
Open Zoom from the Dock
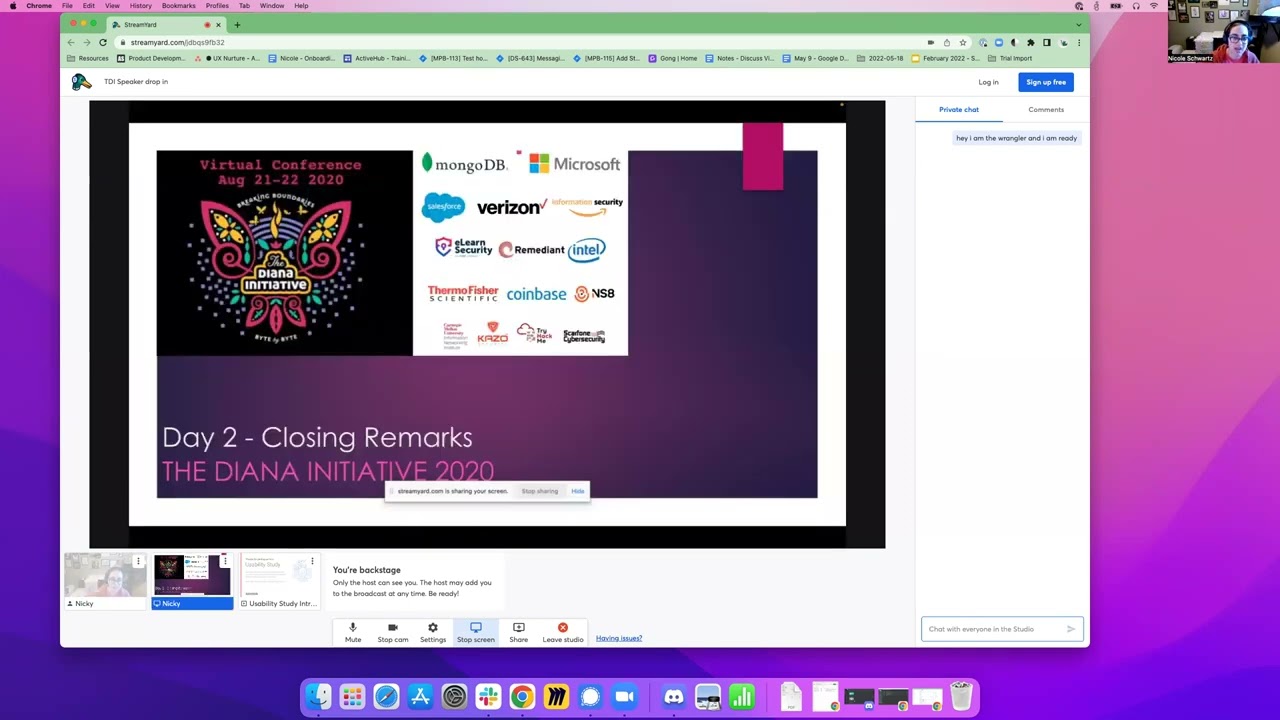point(624,696)
